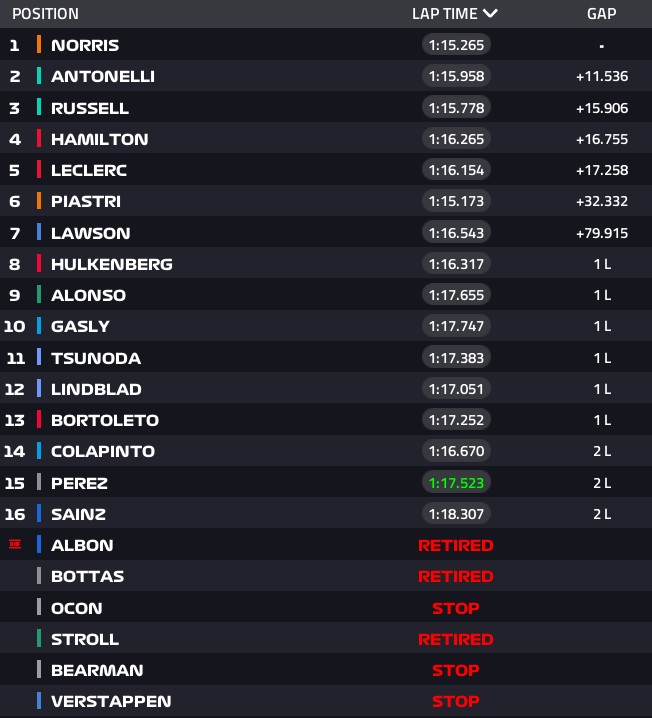This screenshot has height=718, width=652.
Task: Open the LINDBLAD driver entry
Action: (x=326, y=389)
